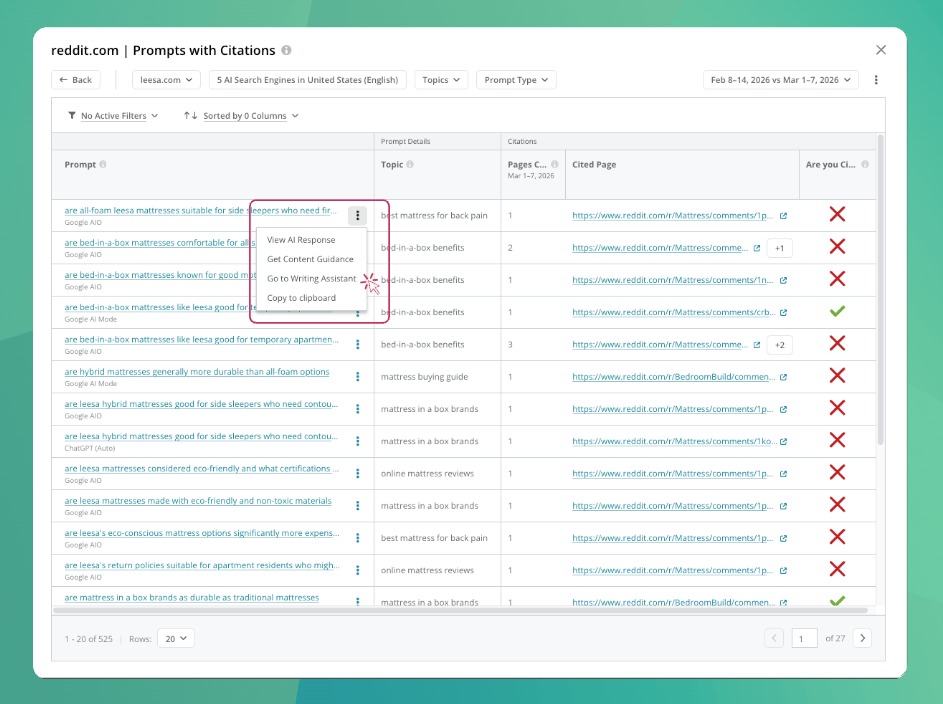943x704 pixels.
Task: Click info icon next to Topic column header
Action: (410, 165)
